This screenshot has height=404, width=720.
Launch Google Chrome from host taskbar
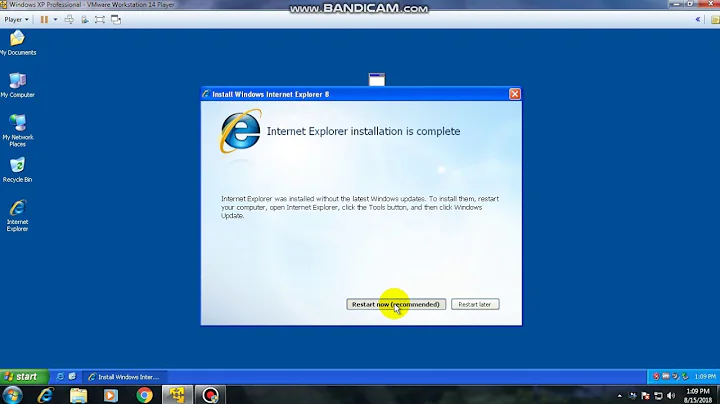point(144,395)
